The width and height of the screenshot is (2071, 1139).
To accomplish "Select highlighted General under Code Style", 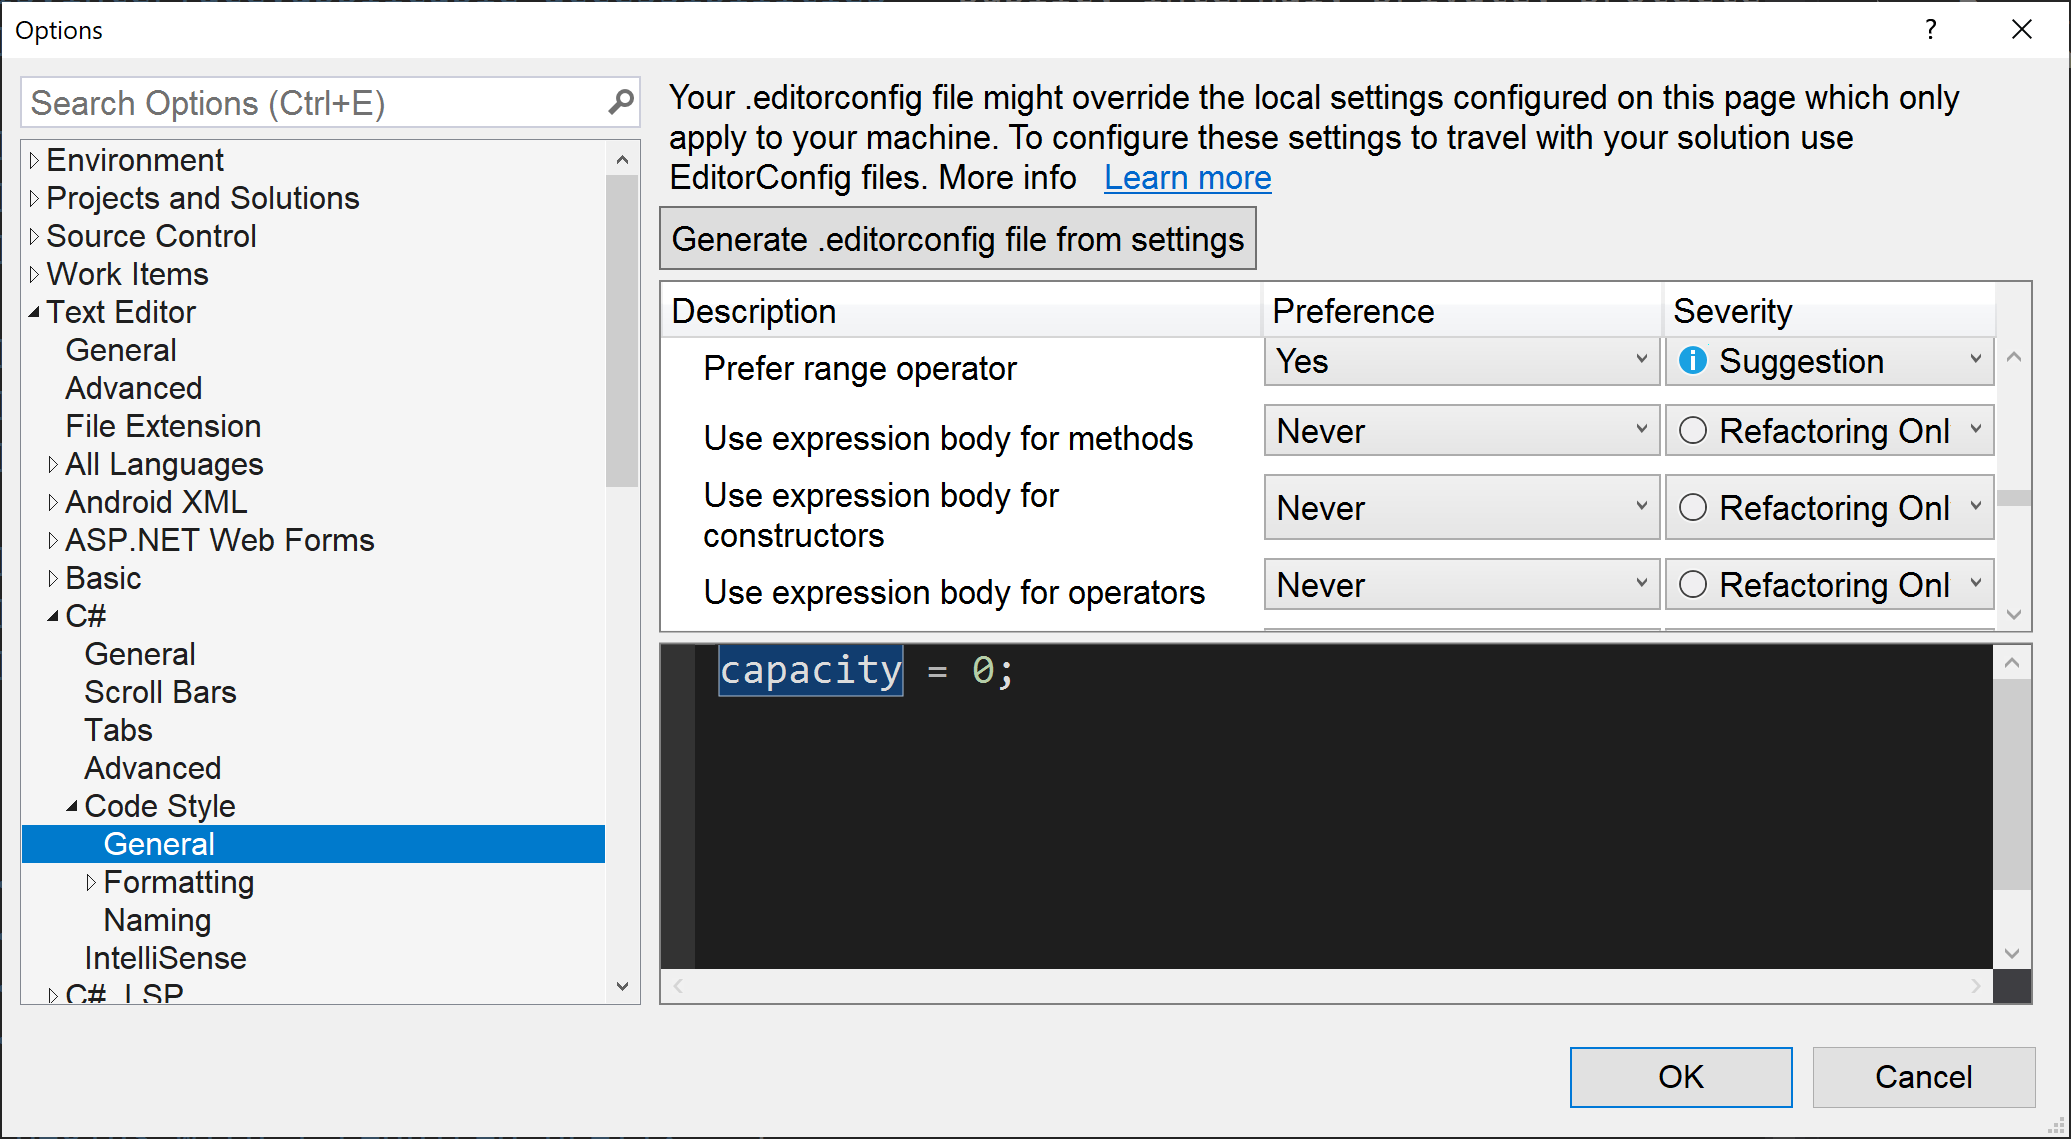I will point(313,844).
